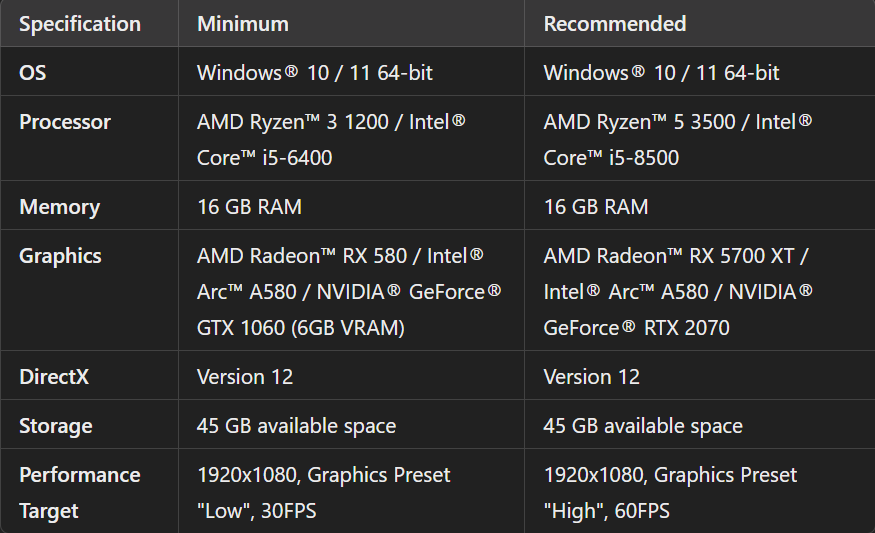Click the Graphics row label

pos(60,256)
